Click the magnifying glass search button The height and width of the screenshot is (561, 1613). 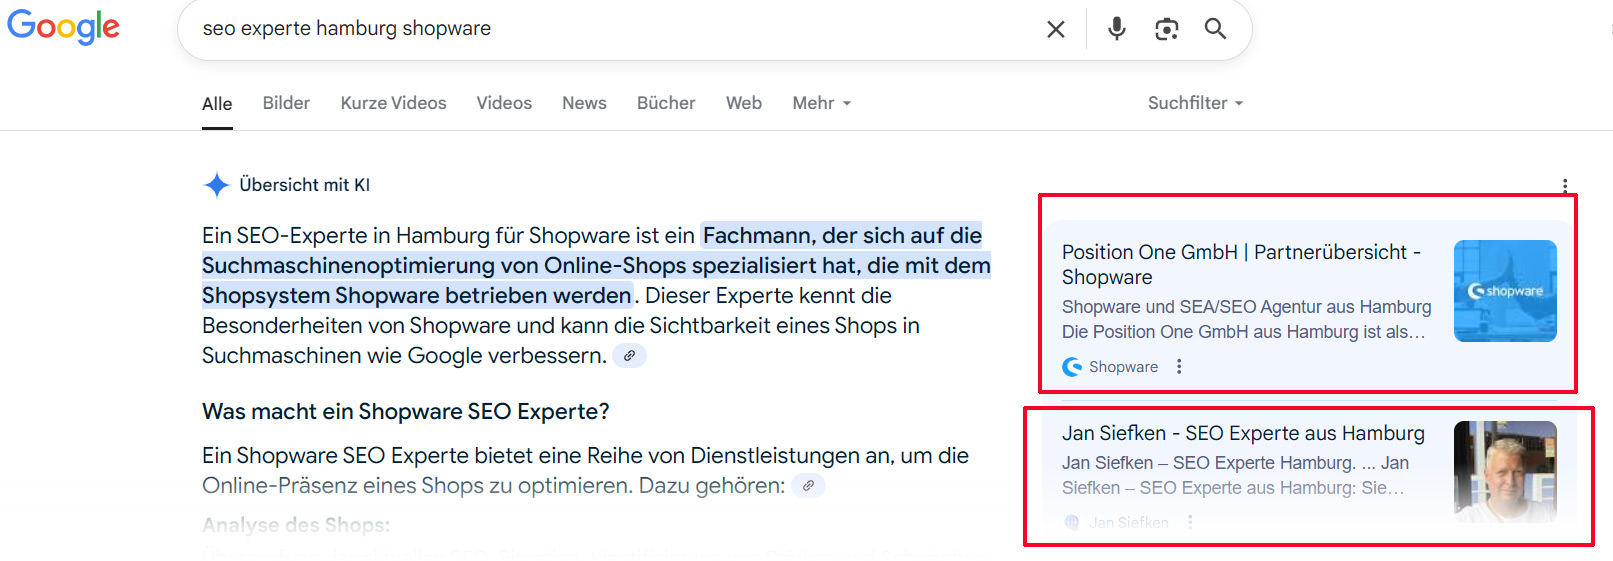tap(1215, 29)
